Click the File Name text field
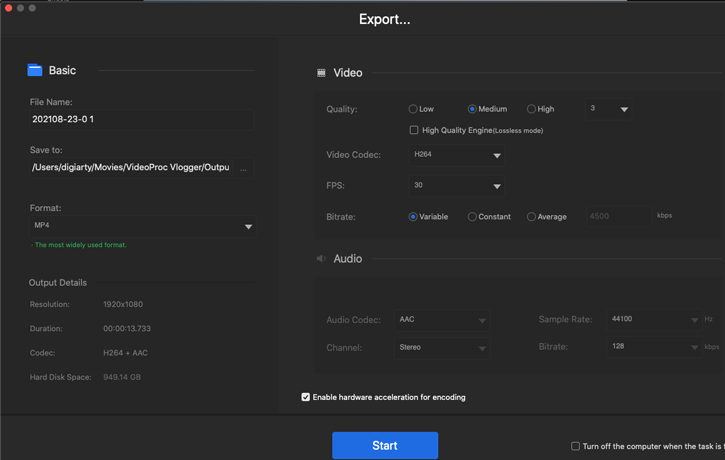 (141, 120)
